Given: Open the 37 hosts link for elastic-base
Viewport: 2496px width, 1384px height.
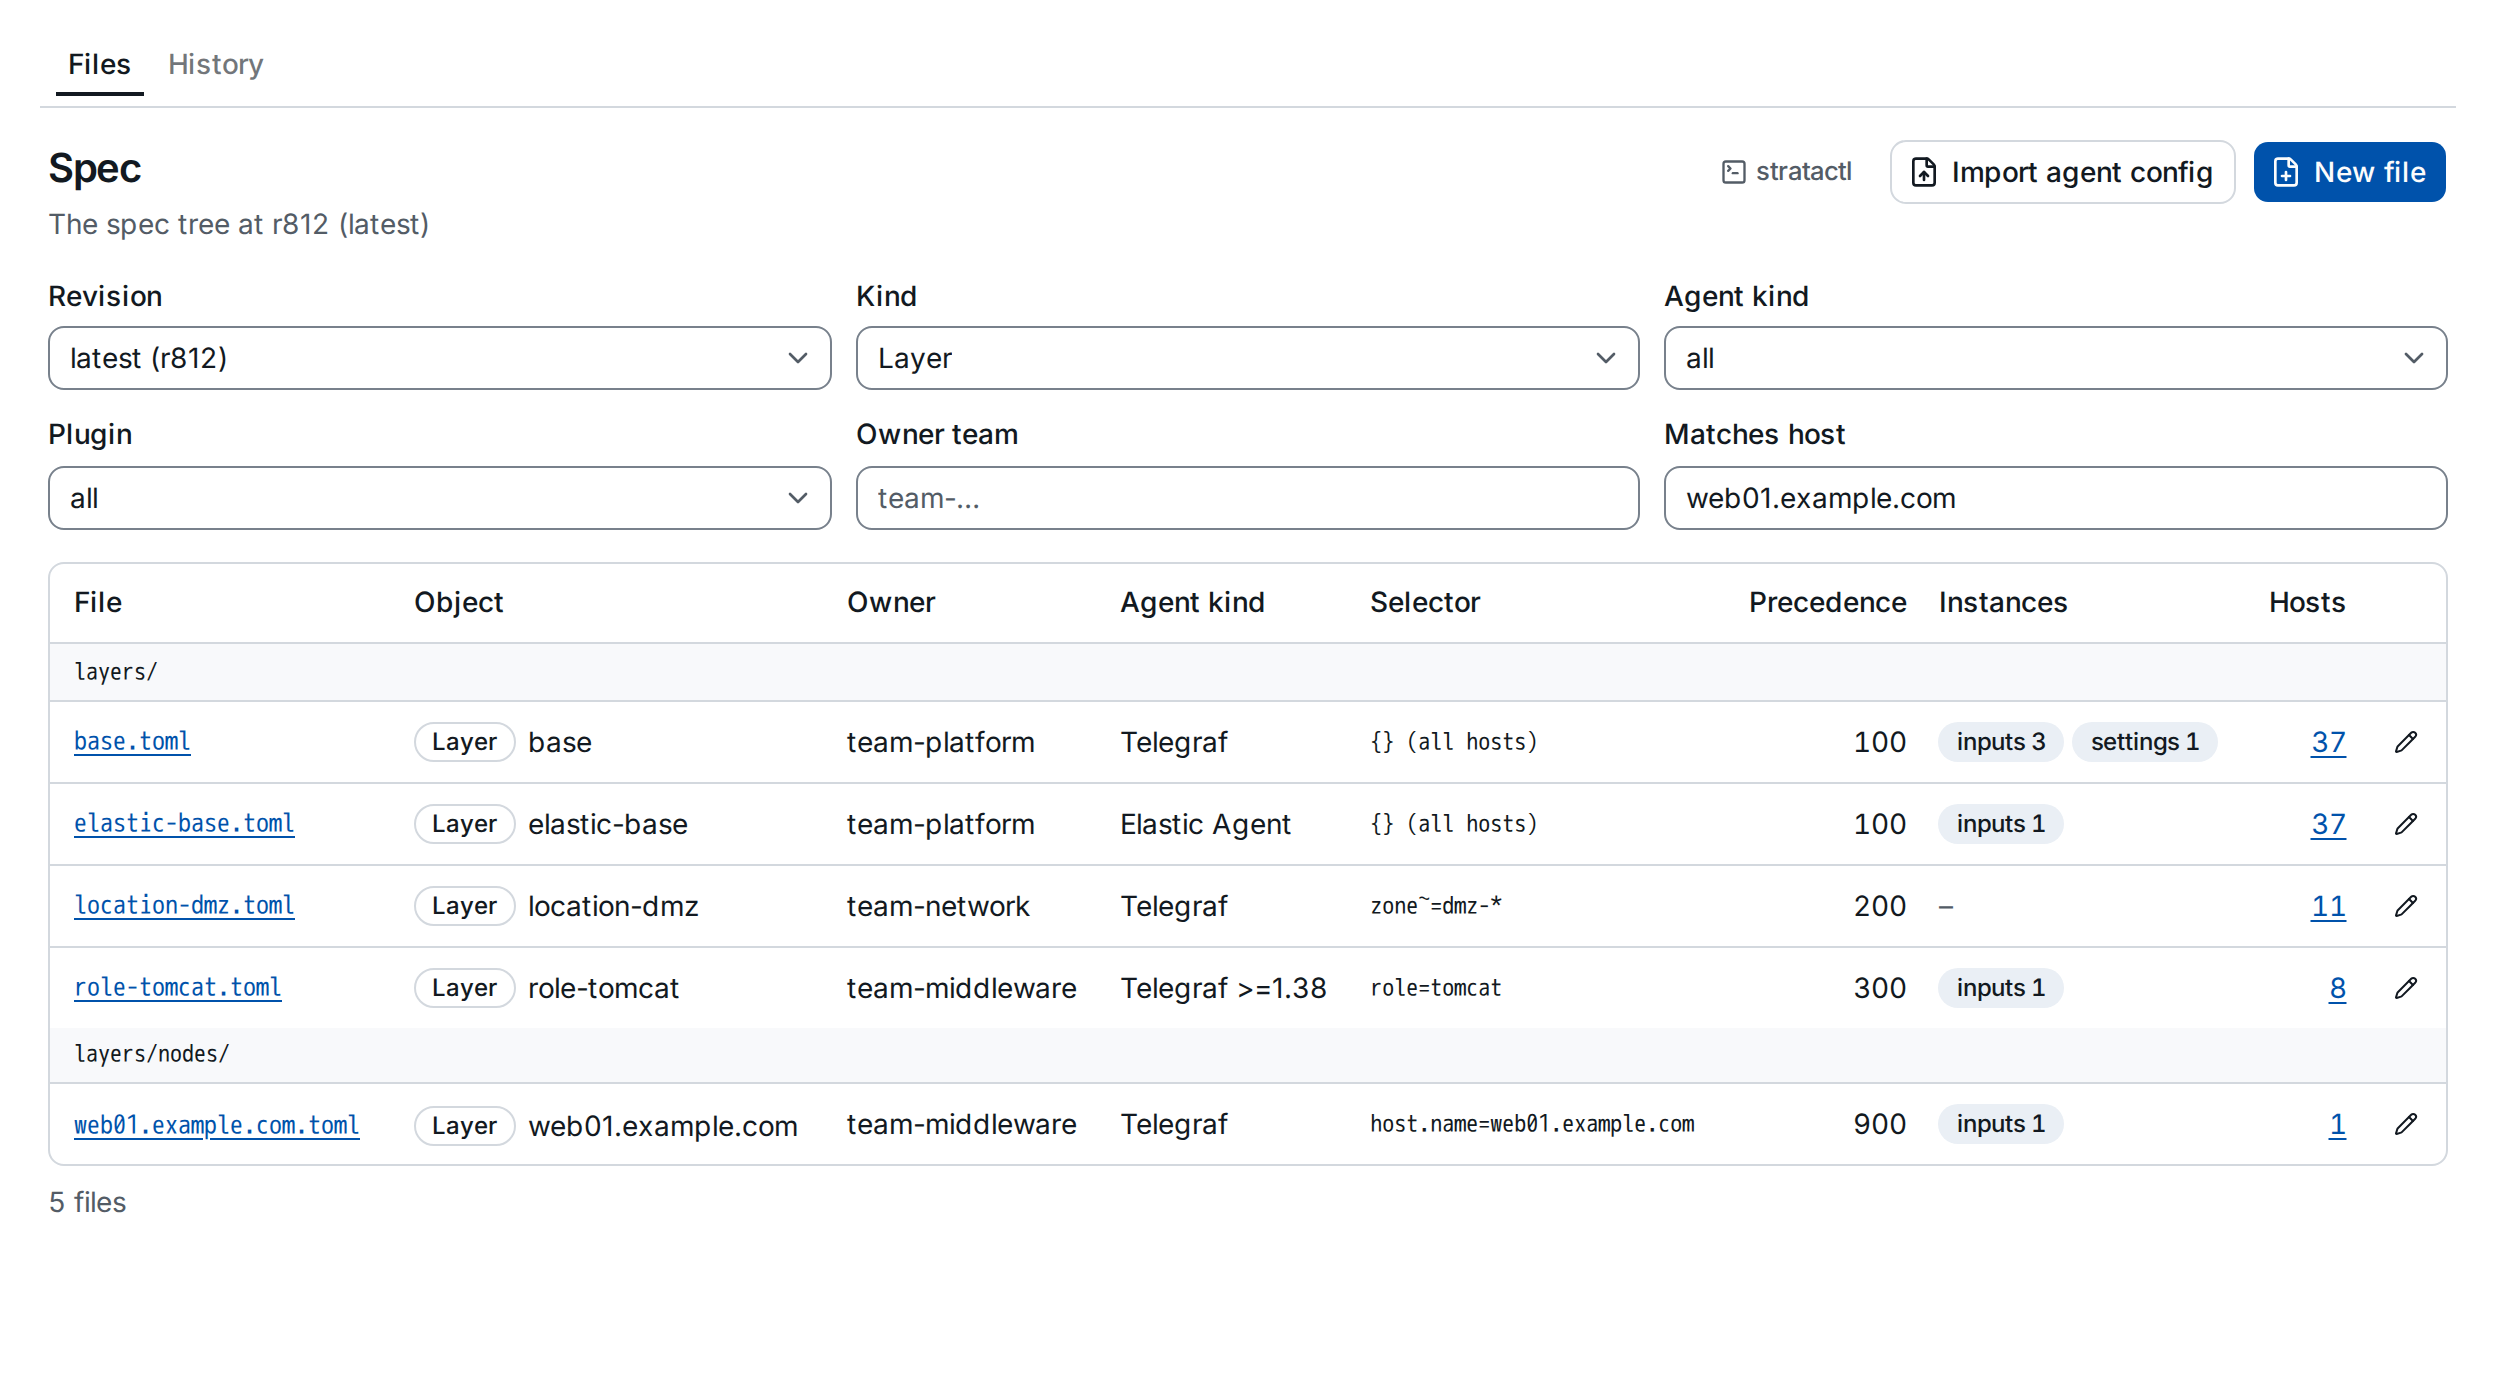Looking at the screenshot, I should click(x=2328, y=824).
